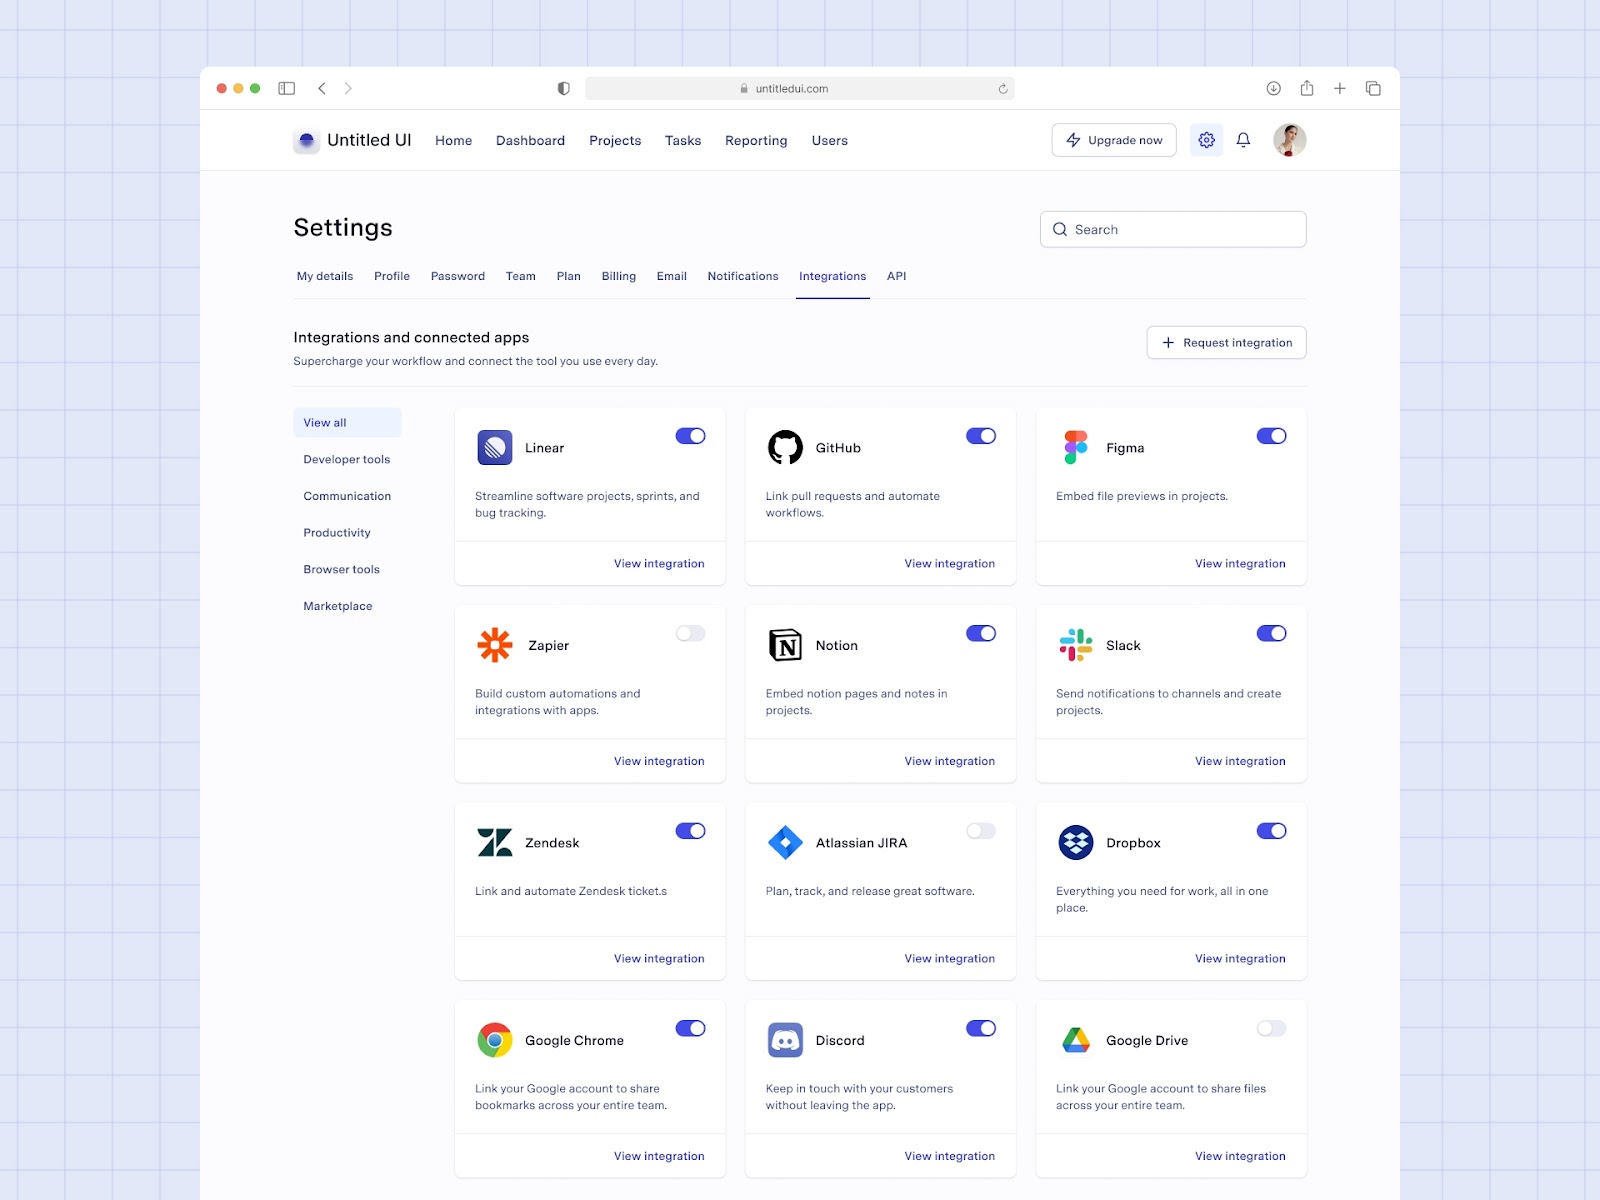Turn on Atlassian JIRA integration

[x=980, y=831]
